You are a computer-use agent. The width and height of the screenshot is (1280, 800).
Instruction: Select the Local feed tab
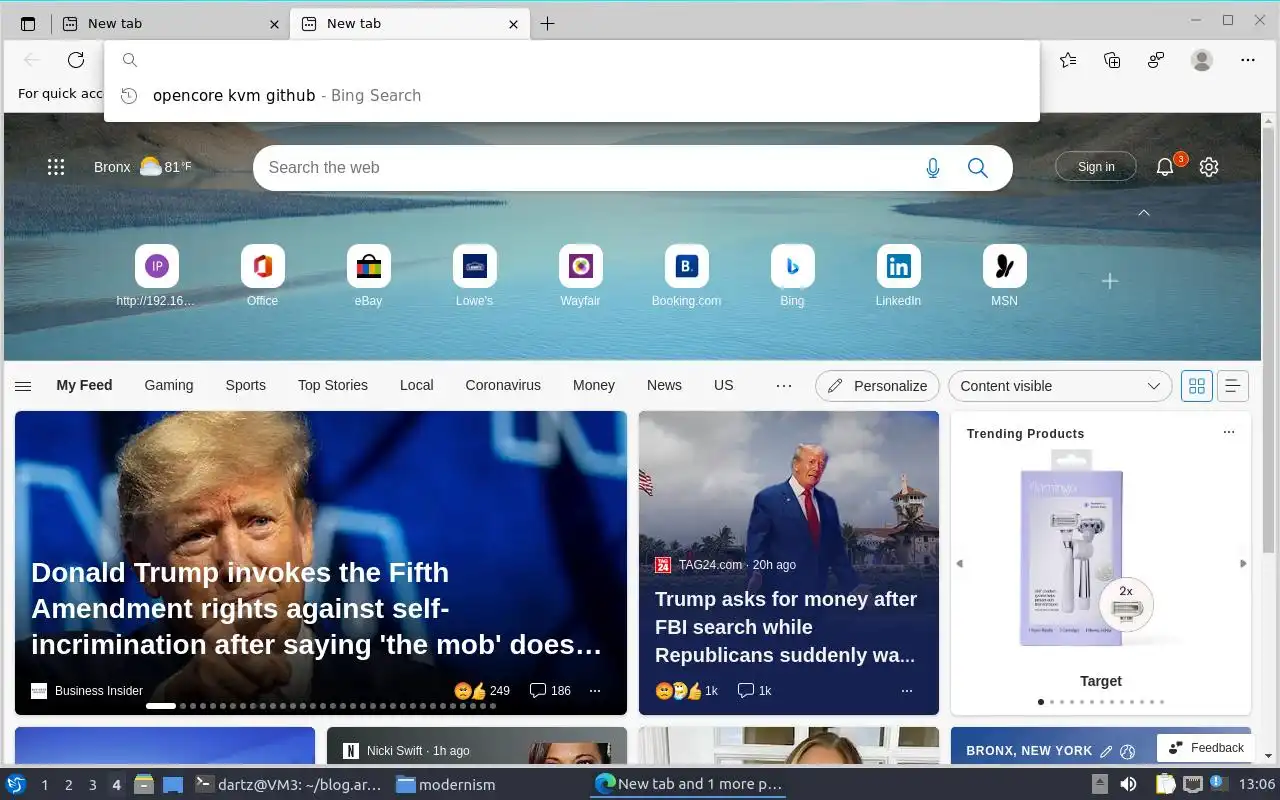[x=417, y=385]
